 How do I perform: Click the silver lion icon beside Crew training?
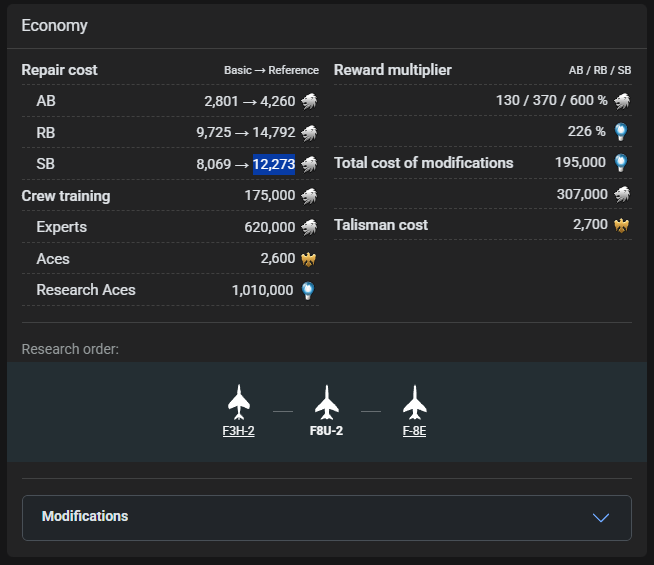(x=310, y=196)
